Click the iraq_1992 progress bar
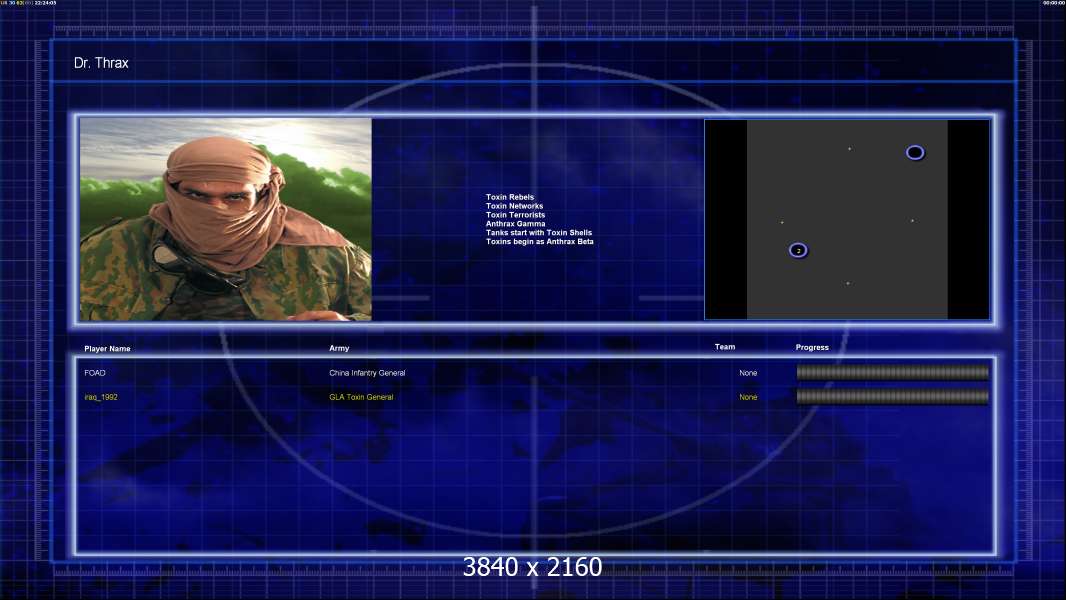The image size is (1066, 600). click(893, 397)
